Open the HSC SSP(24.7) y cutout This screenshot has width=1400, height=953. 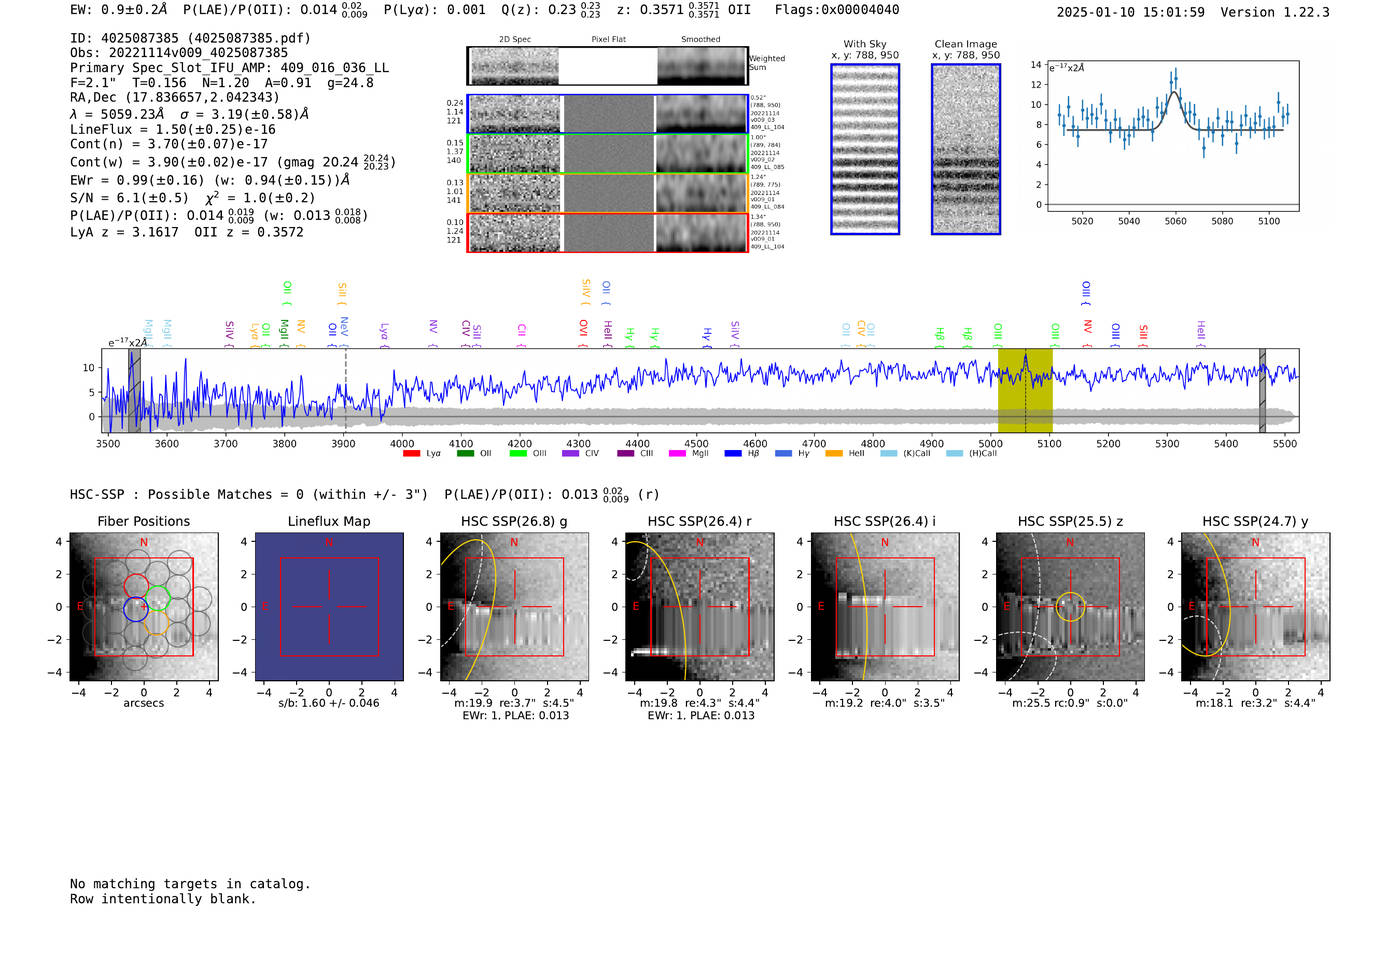point(1256,607)
